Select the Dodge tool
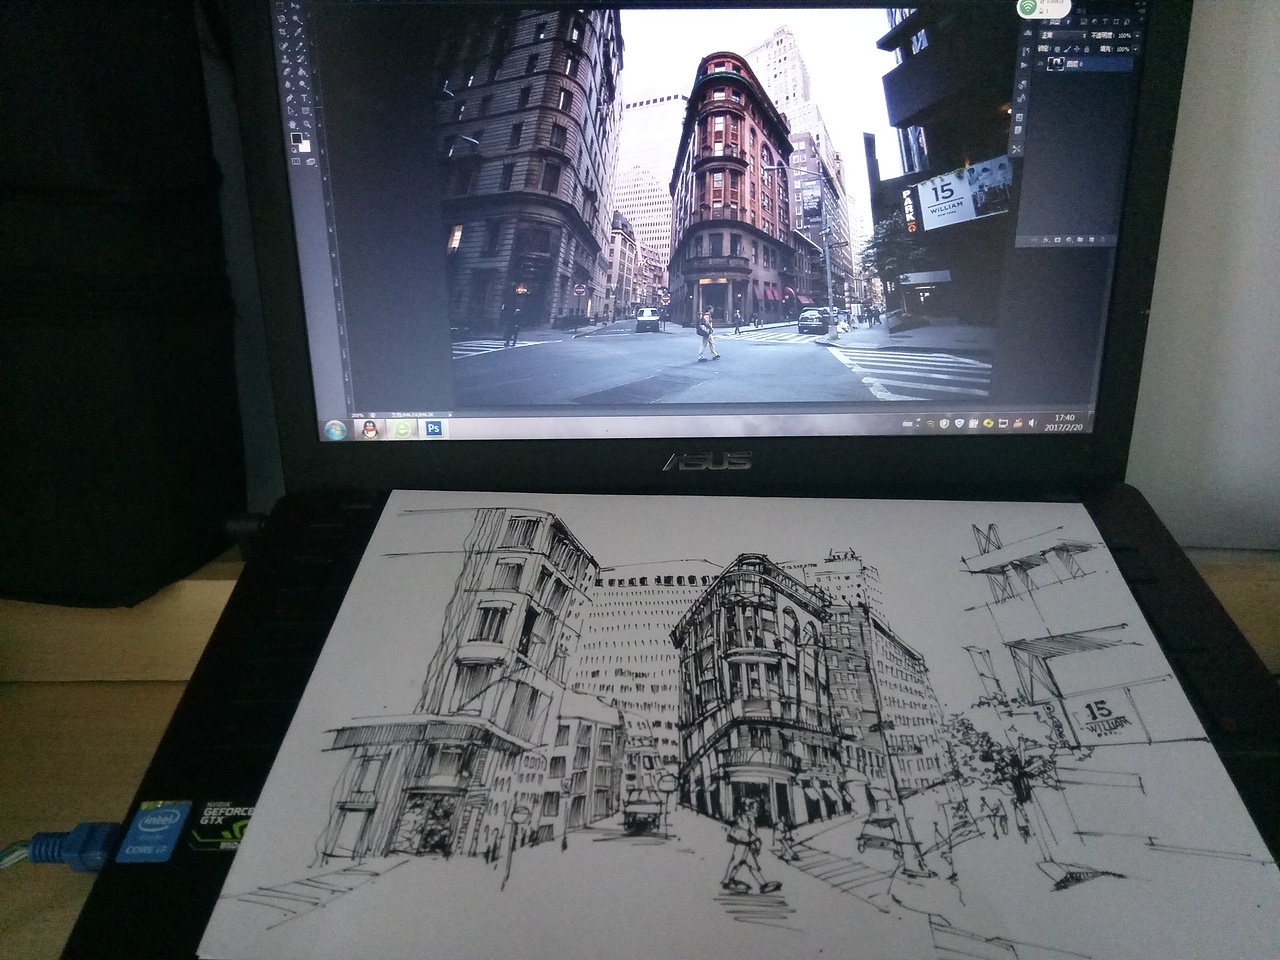This screenshot has height=960, width=1280. (x=302, y=84)
